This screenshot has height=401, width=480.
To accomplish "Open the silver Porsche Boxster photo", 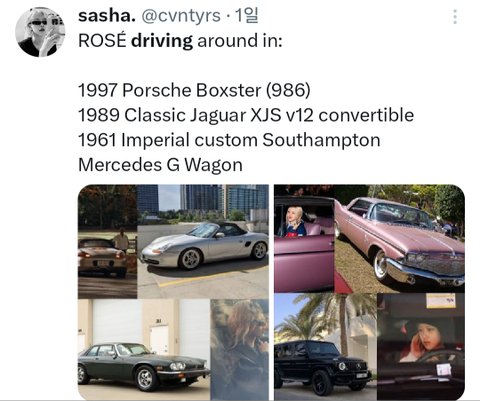I will (203, 241).
